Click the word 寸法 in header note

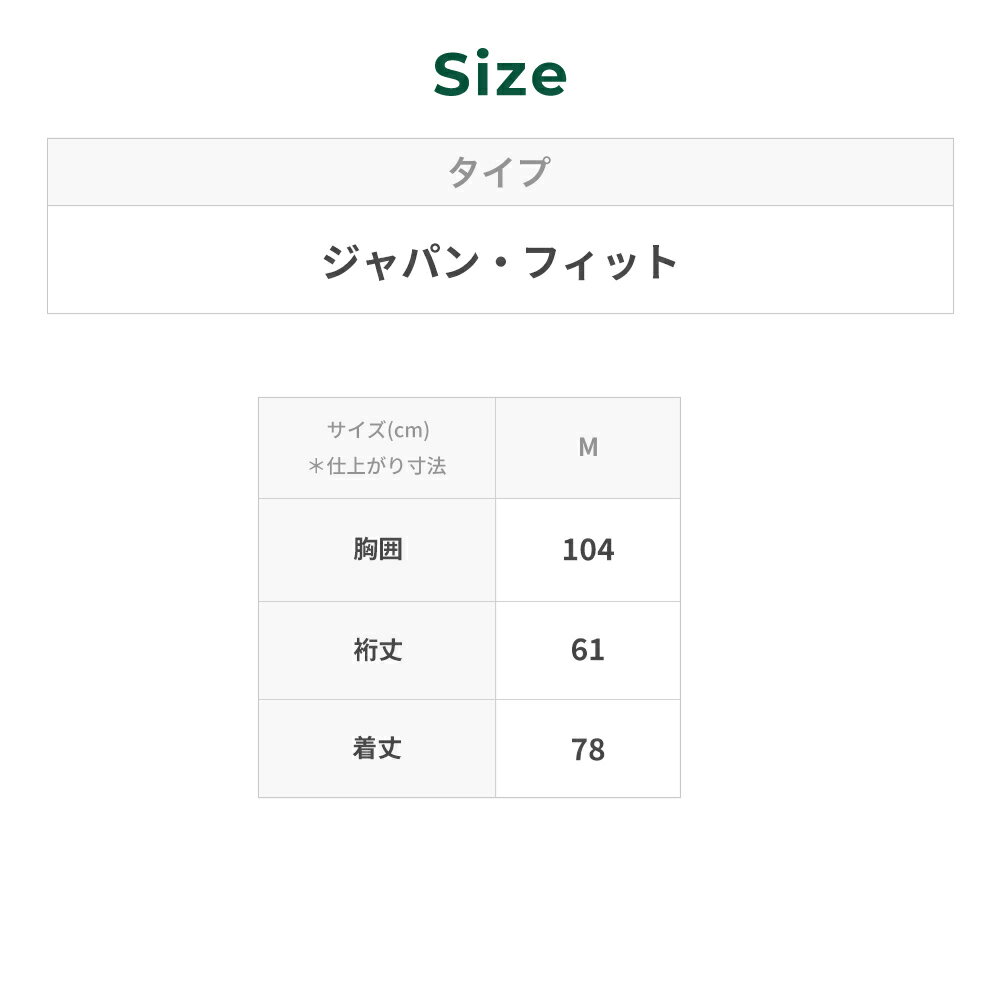pyautogui.click(x=423, y=466)
